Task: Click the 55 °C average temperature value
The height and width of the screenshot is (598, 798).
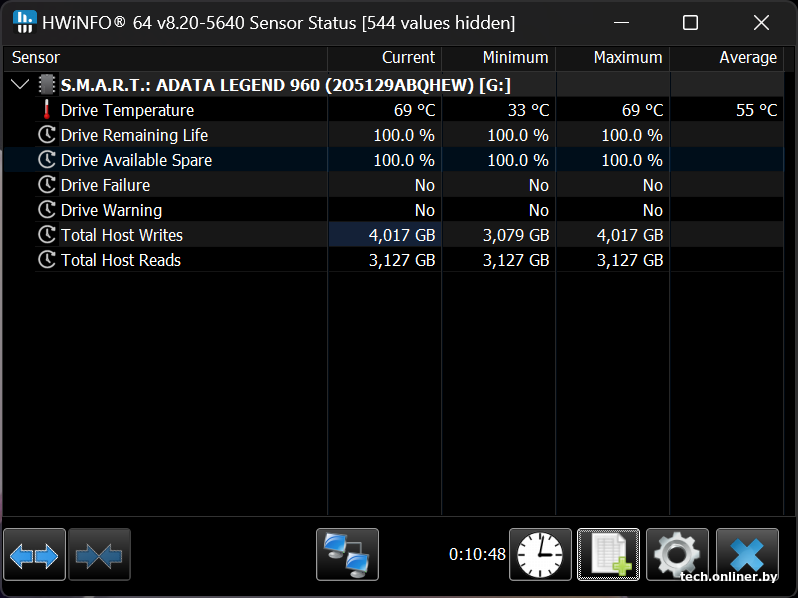Action: 757,110
